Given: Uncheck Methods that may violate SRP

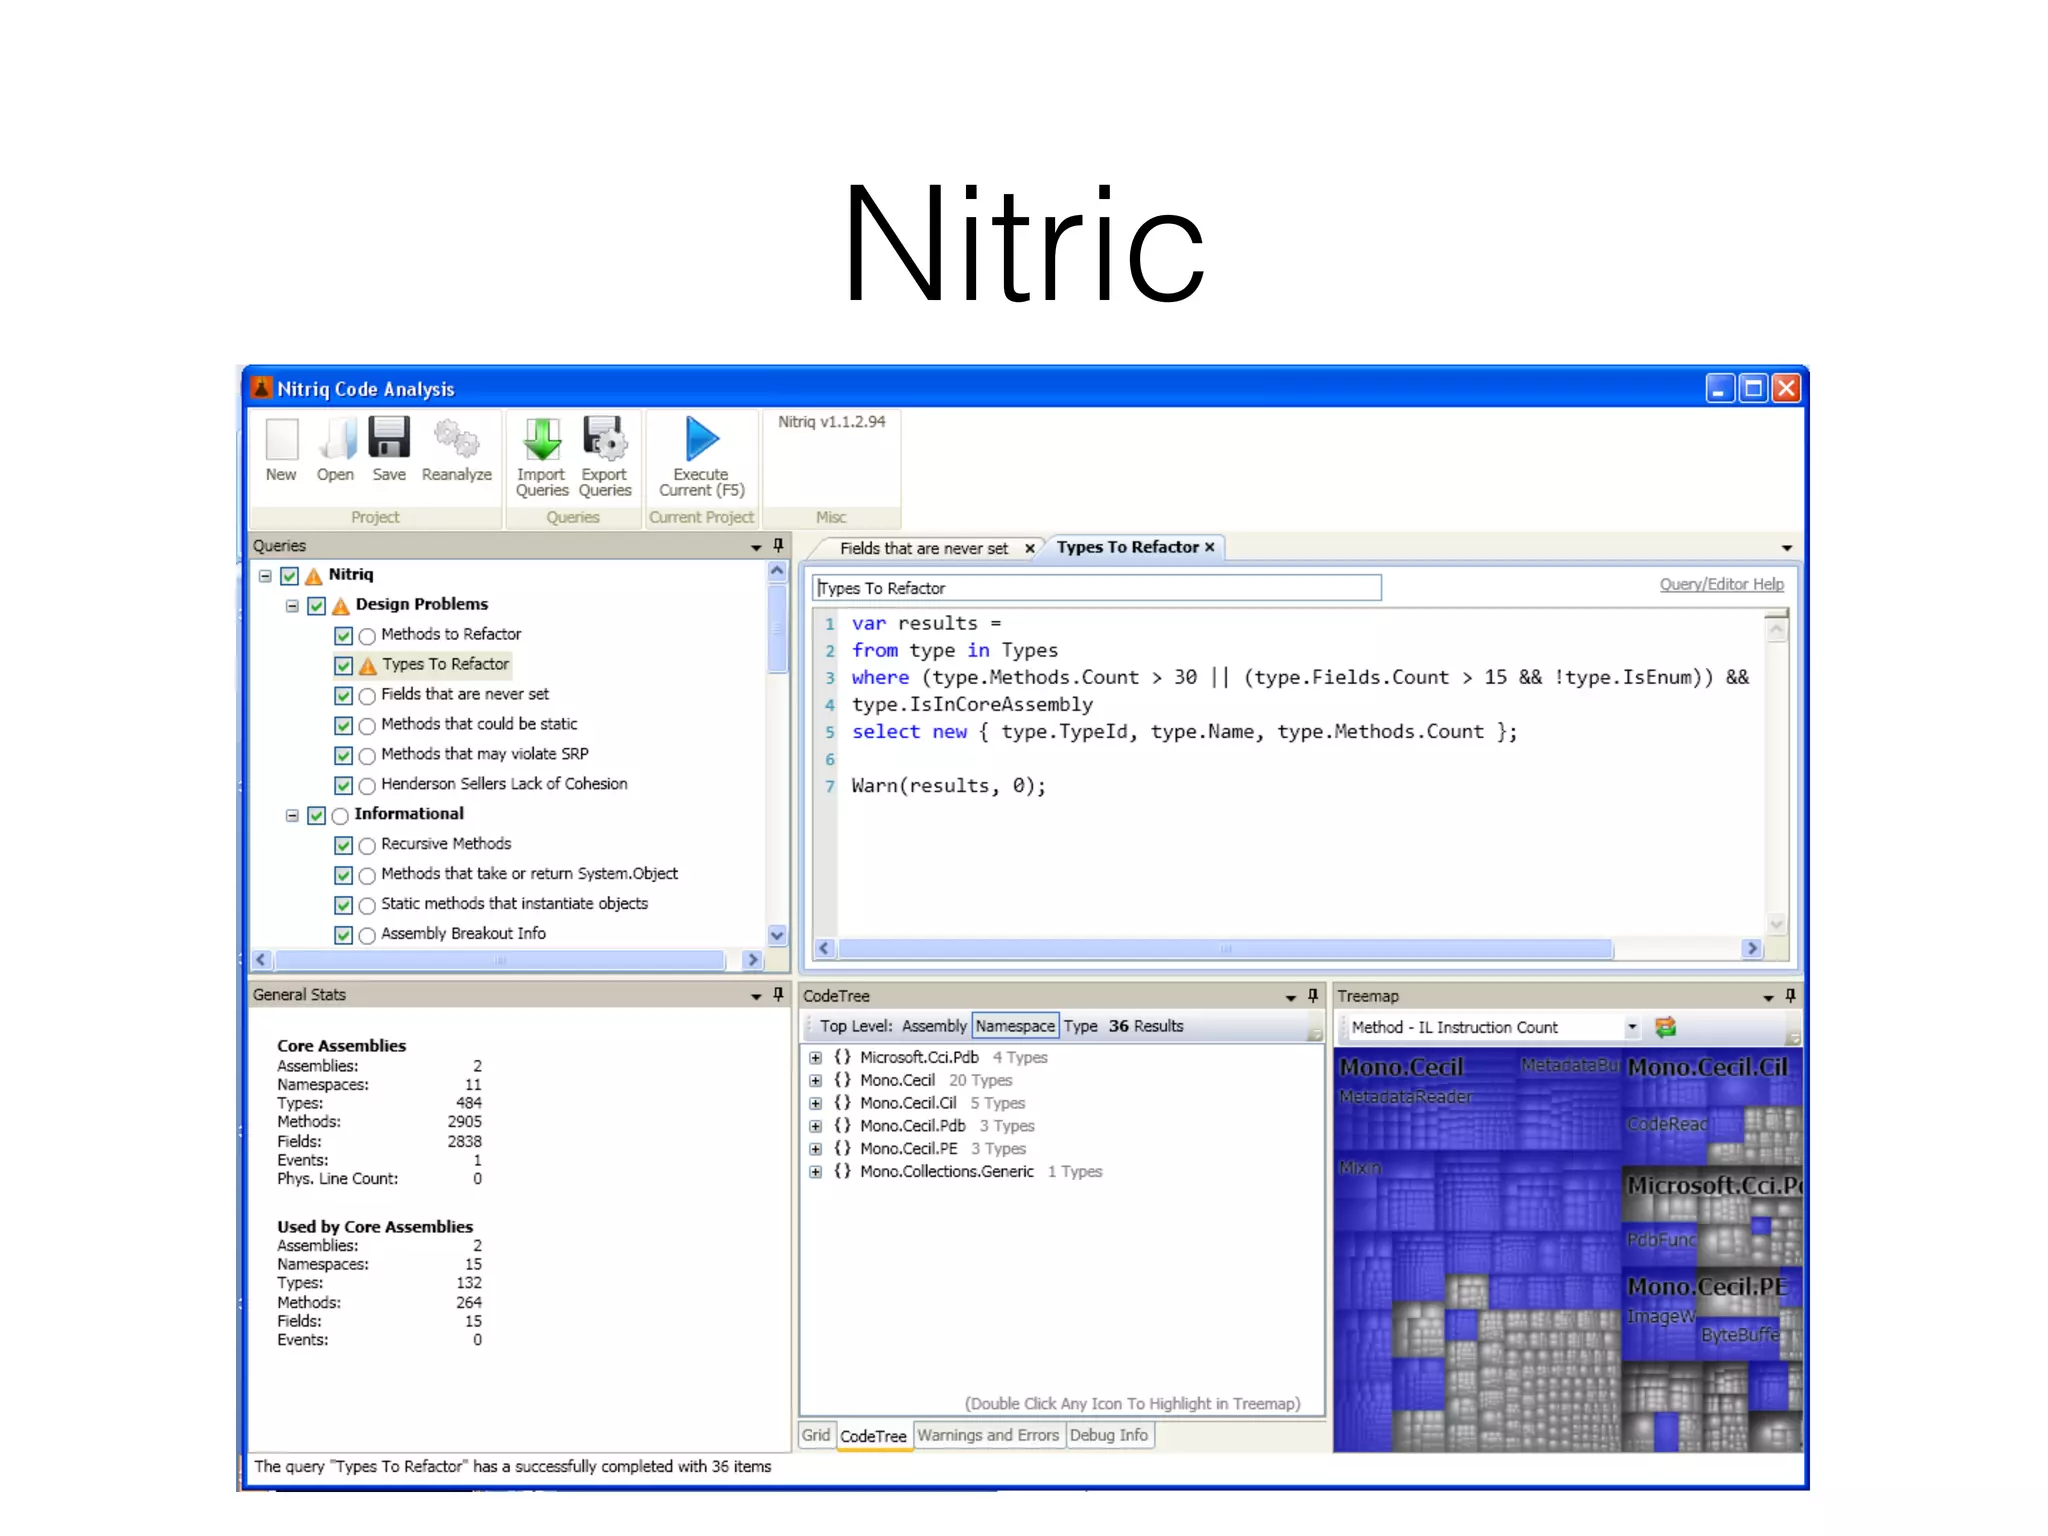Looking at the screenshot, I should [x=343, y=756].
